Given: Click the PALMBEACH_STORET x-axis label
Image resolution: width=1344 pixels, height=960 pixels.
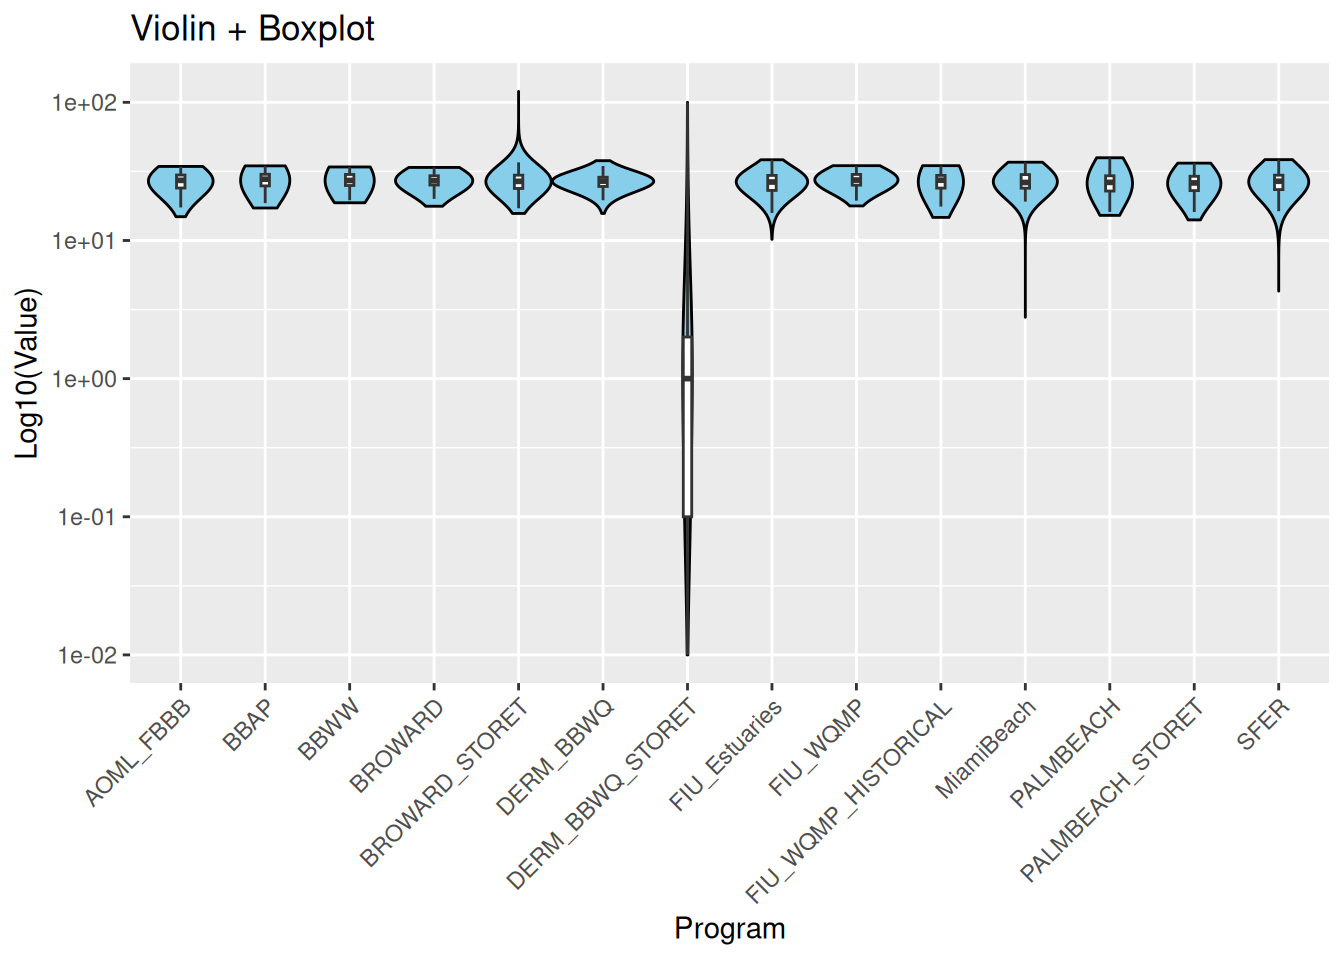Looking at the screenshot, I should 1111,791.
